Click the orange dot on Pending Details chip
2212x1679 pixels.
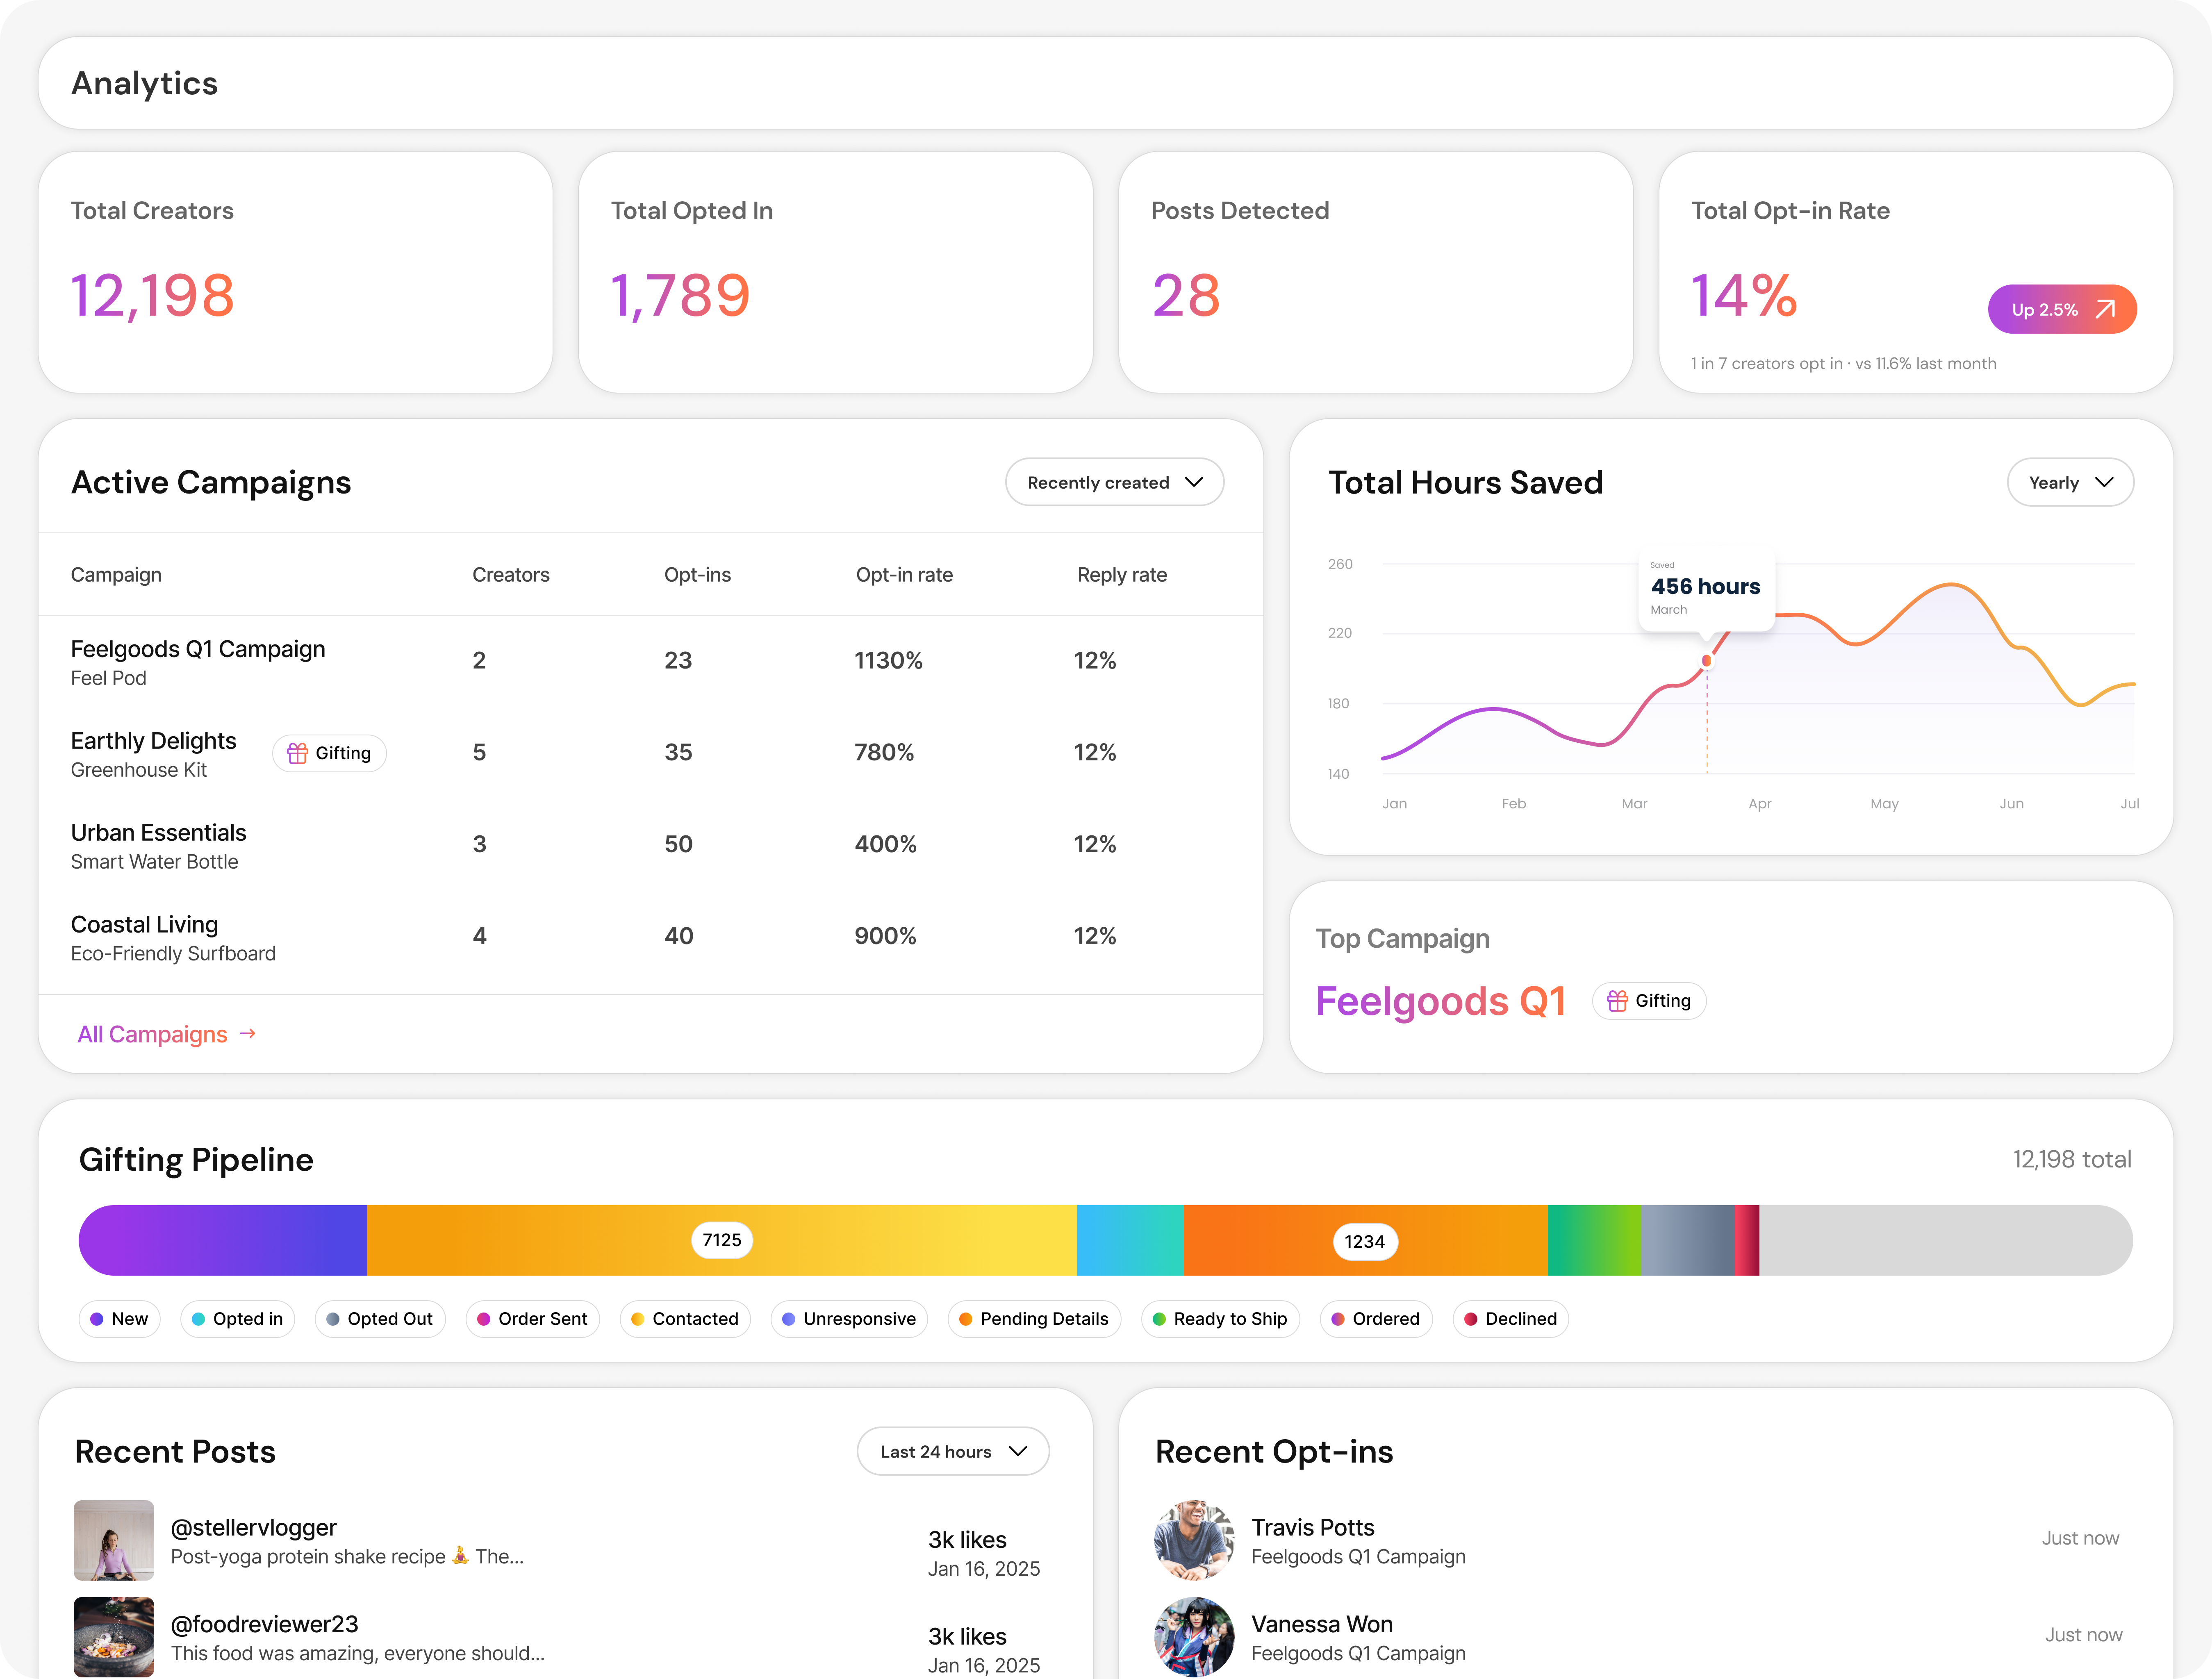[966, 1319]
